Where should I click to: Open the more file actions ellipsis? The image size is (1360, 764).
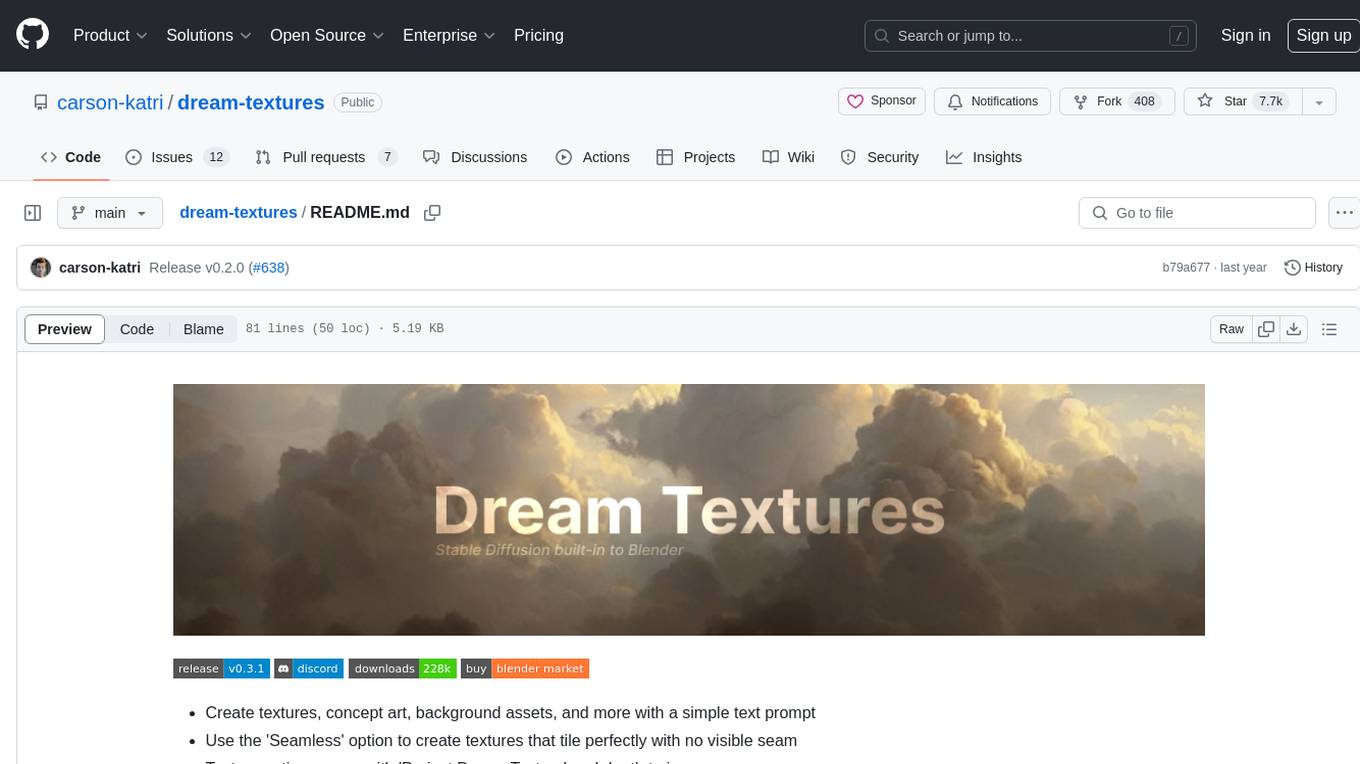1344,213
